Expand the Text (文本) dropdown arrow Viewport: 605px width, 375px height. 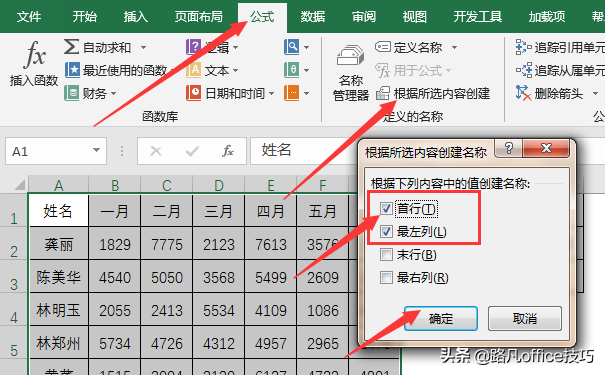(x=235, y=71)
